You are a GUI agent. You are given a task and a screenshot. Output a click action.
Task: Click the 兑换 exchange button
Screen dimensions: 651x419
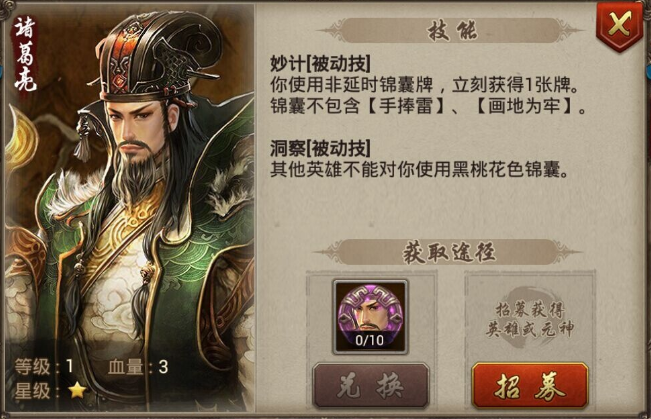pos(370,386)
